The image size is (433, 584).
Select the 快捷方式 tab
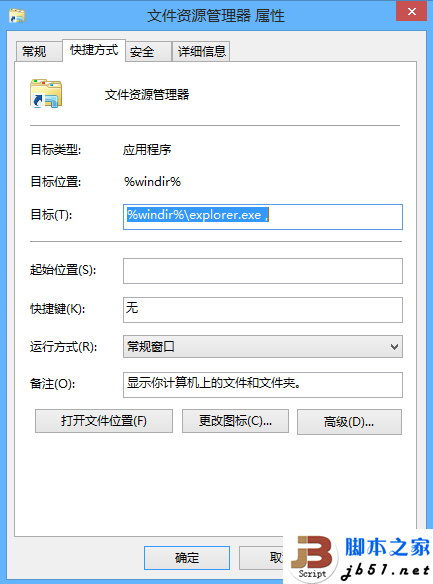click(x=94, y=50)
